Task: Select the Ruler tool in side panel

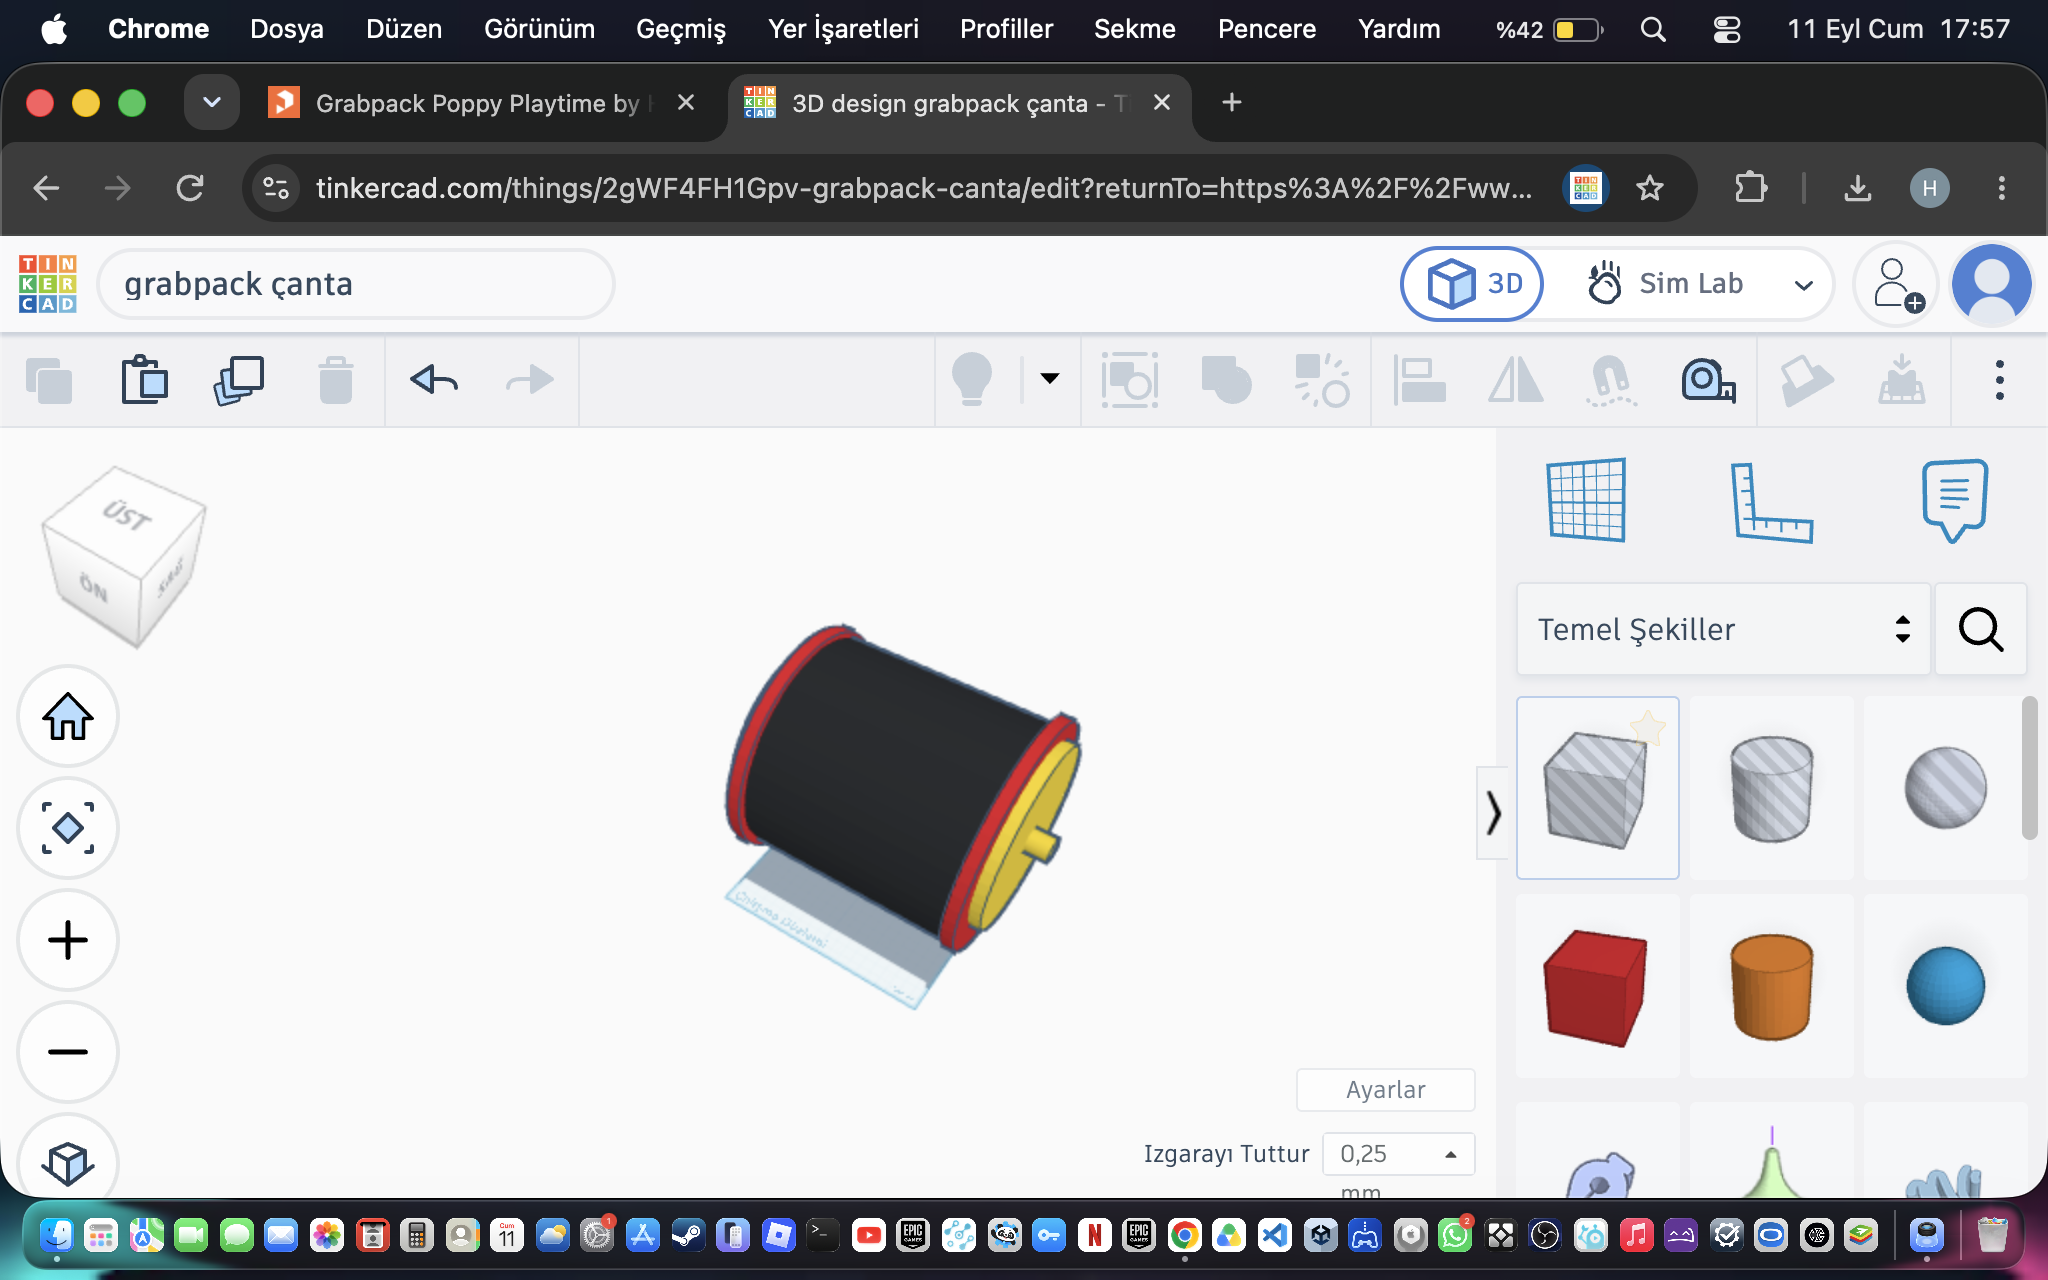Action: click(x=1771, y=502)
